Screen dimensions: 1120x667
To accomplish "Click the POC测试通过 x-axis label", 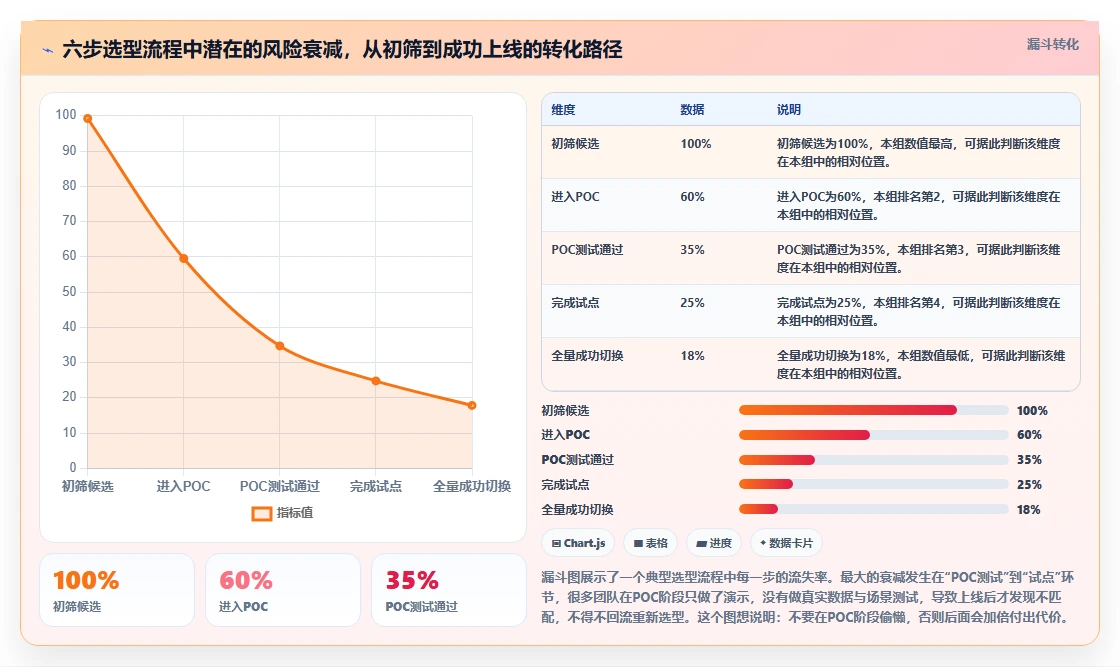I will (x=280, y=486).
